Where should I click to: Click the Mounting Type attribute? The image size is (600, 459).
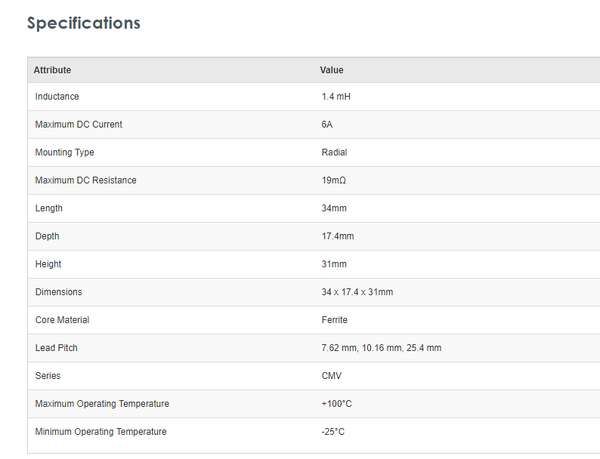click(x=65, y=152)
